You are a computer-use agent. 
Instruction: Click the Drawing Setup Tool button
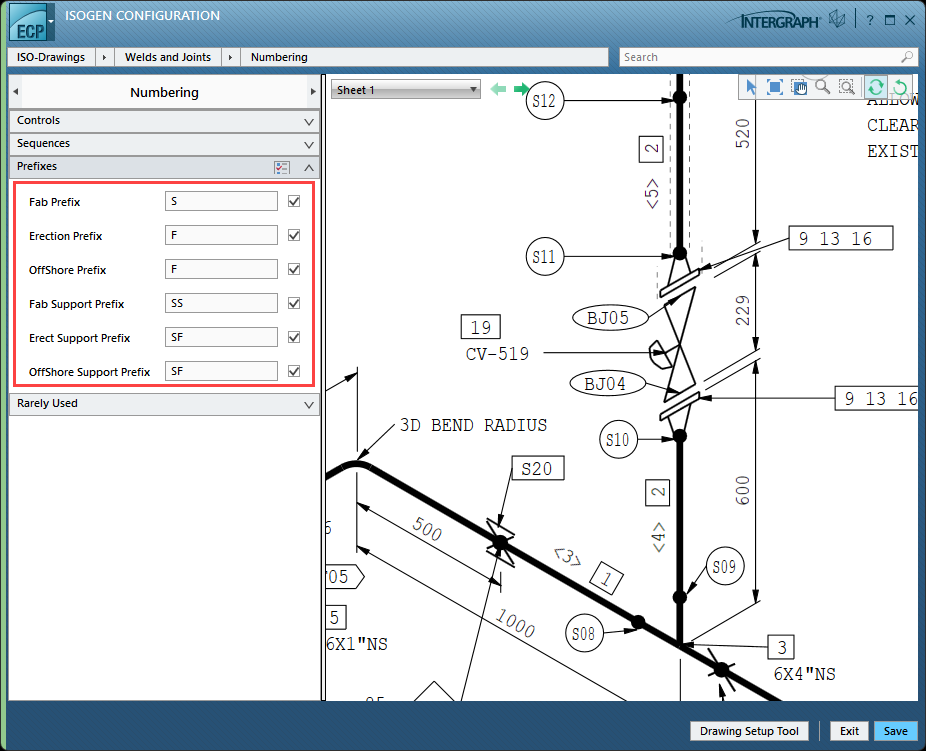[x=749, y=731]
